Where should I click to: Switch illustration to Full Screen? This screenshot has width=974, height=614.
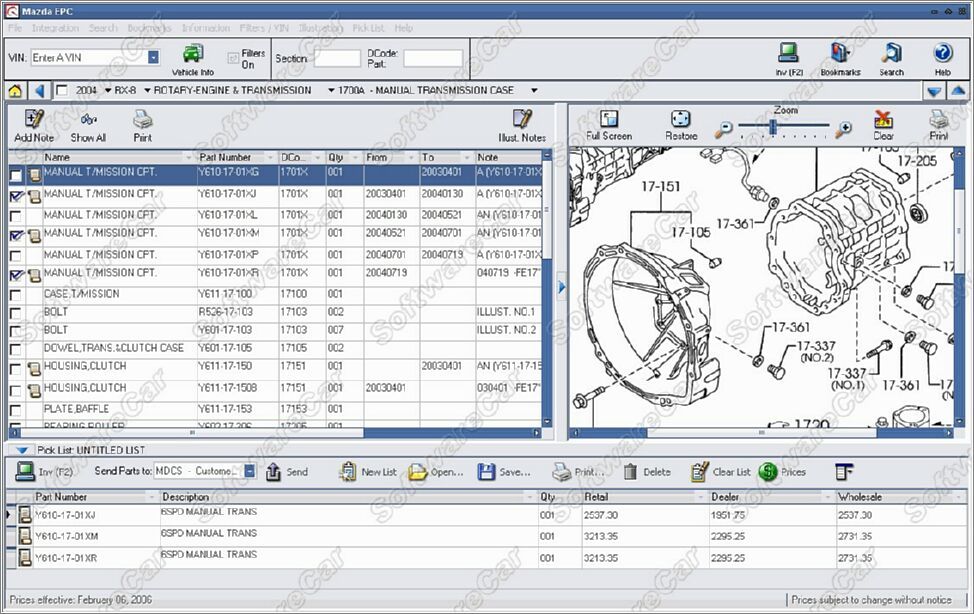(609, 118)
